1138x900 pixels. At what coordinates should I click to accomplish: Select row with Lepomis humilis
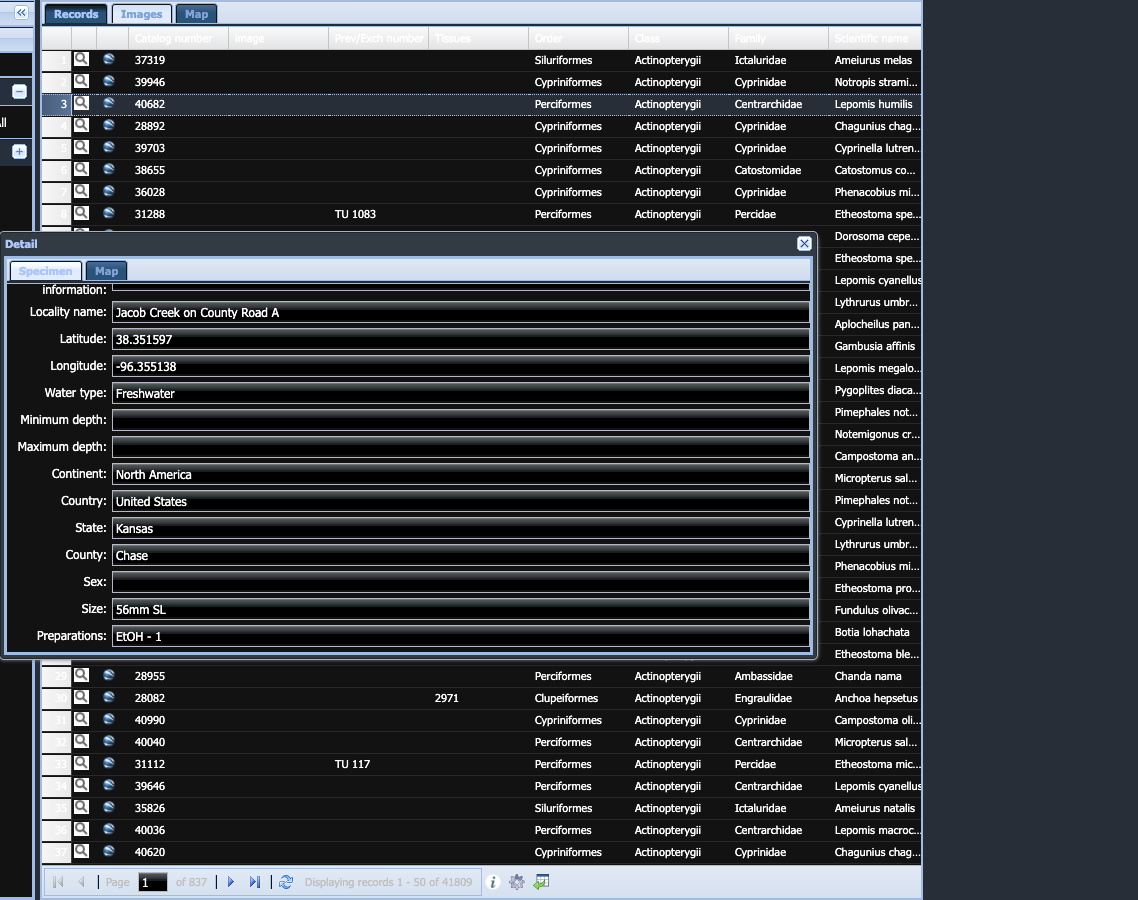[481, 104]
